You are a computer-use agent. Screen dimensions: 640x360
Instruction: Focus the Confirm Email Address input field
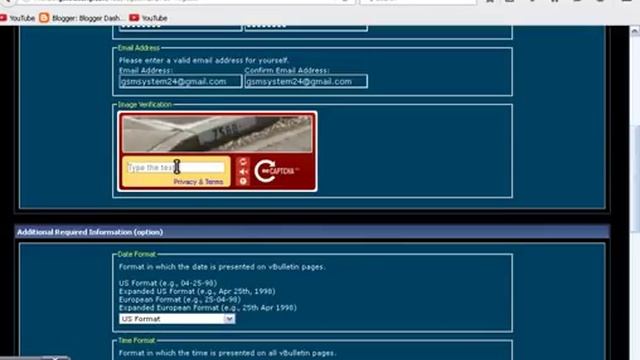tap(306, 81)
